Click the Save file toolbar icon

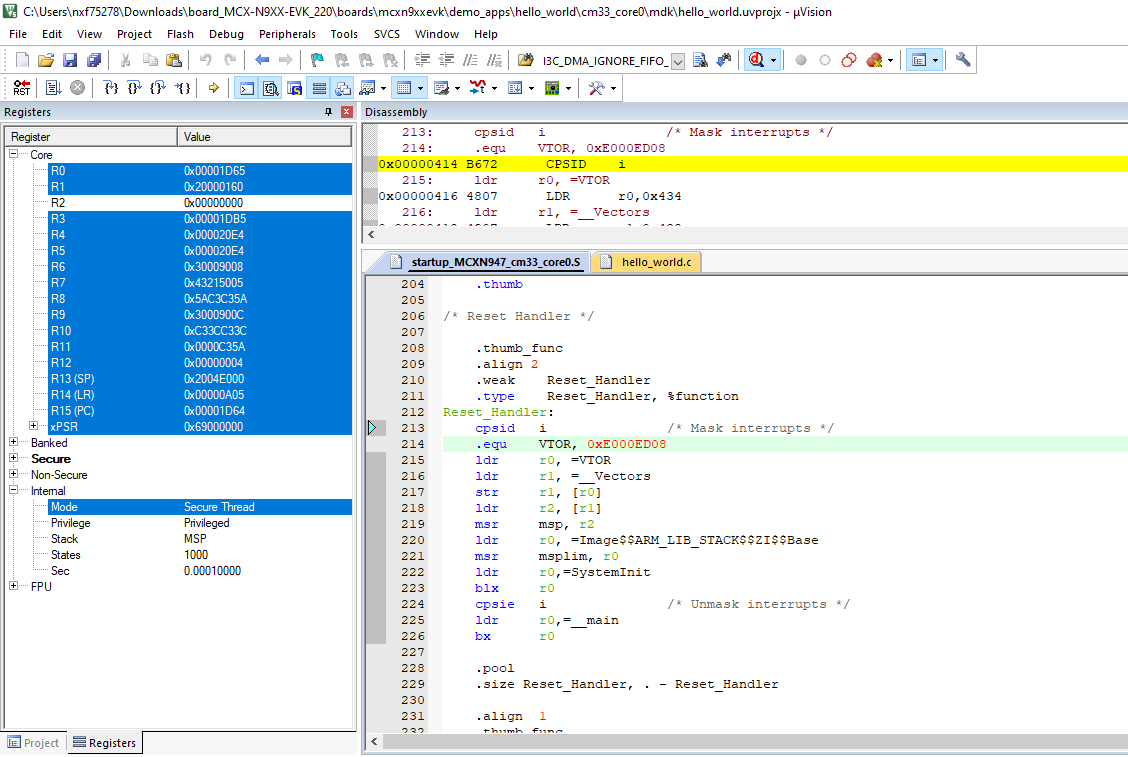pos(70,60)
